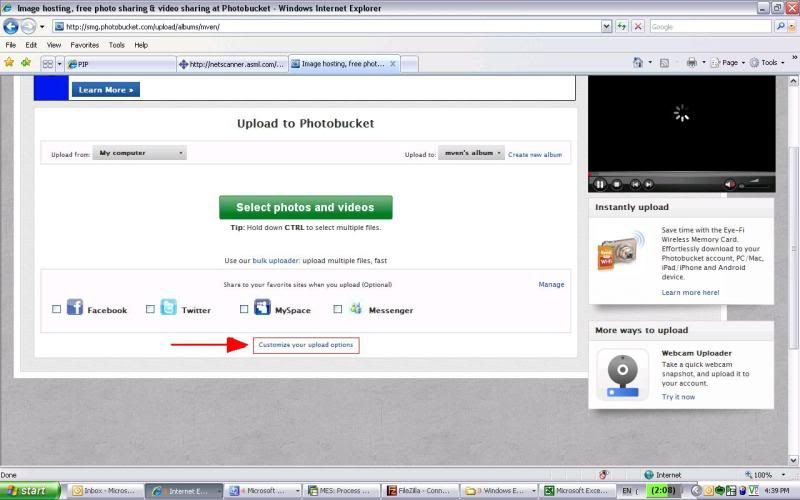800x500 pixels.
Task: Tick the MySpace checkbox
Action: click(x=244, y=309)
